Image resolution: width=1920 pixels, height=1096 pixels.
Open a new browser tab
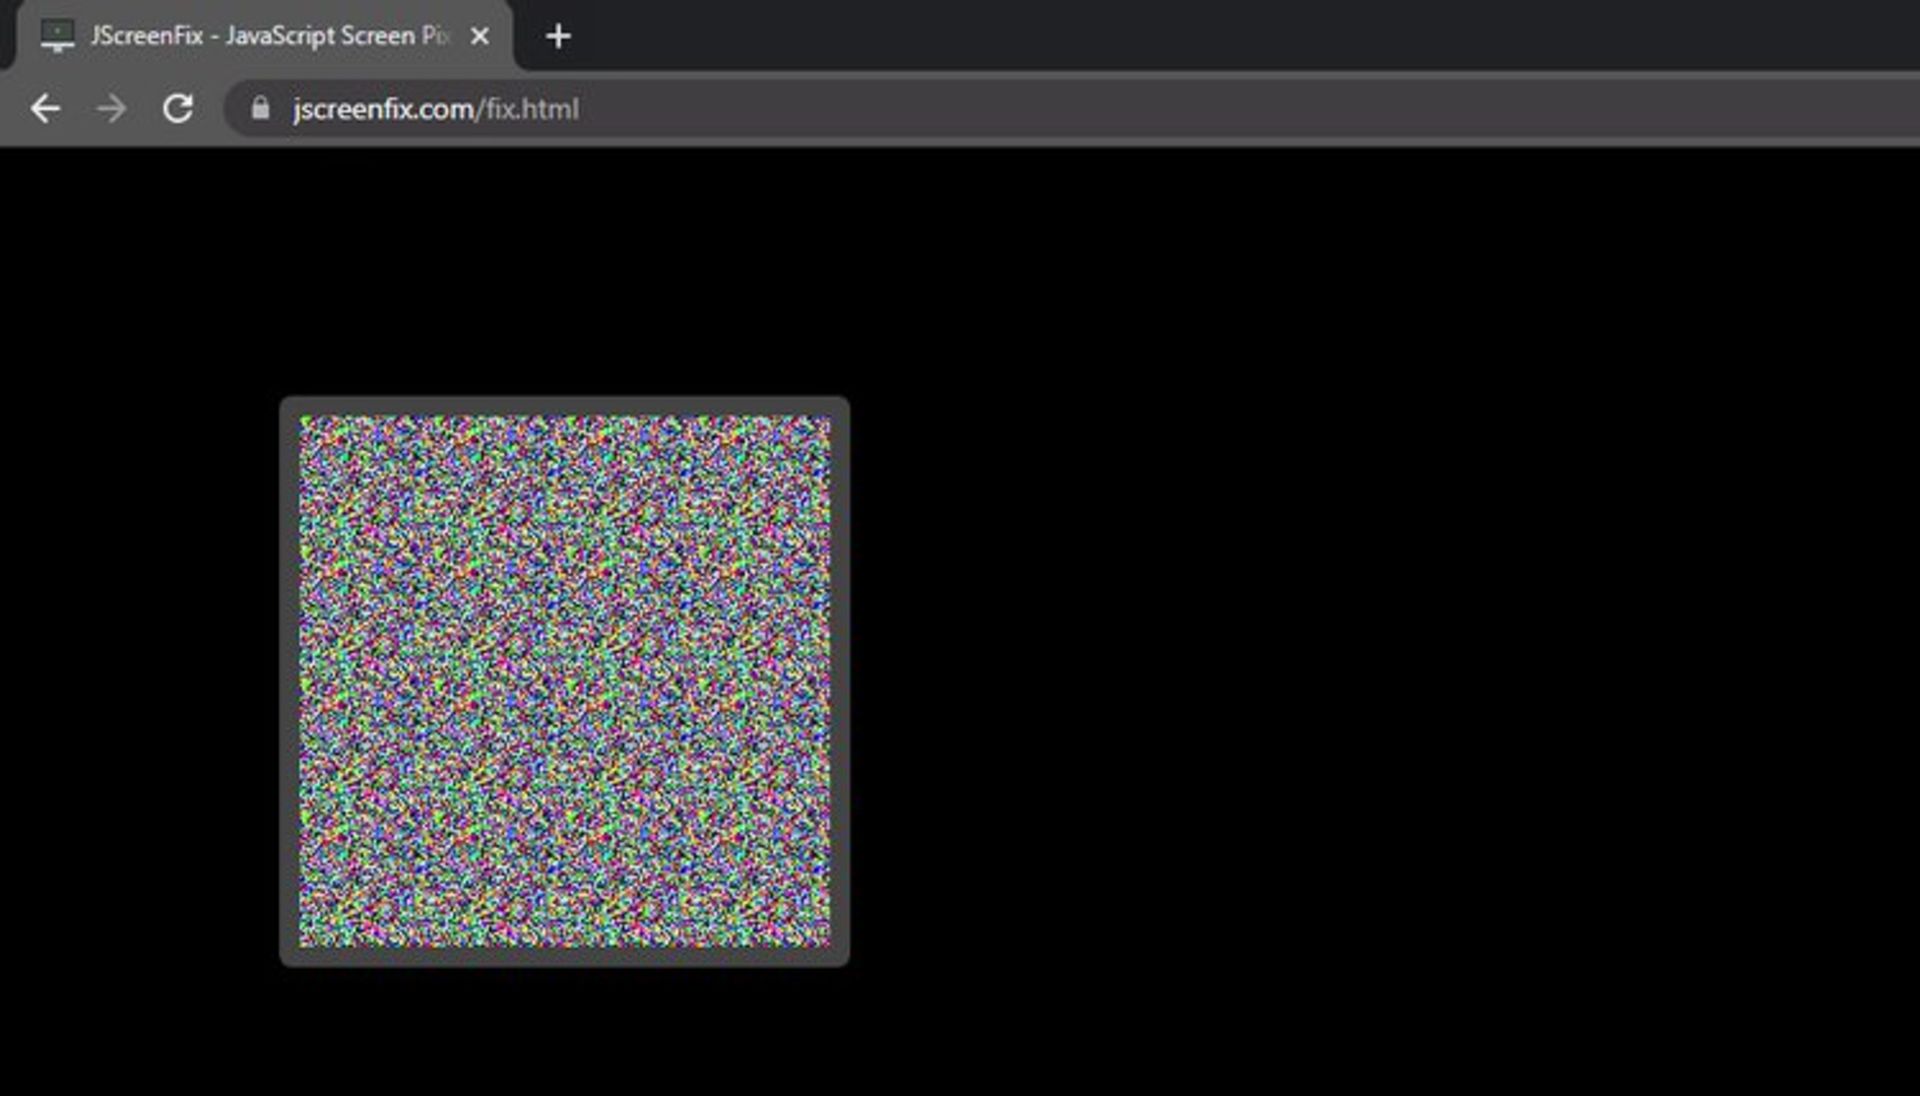coord(558,36)
